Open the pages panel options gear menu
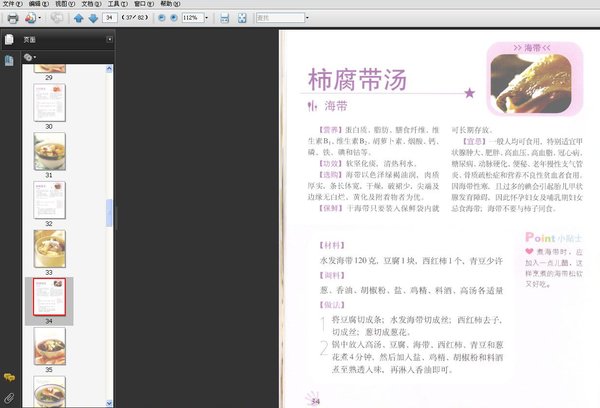600x408 pixels. tap(30, 57)
